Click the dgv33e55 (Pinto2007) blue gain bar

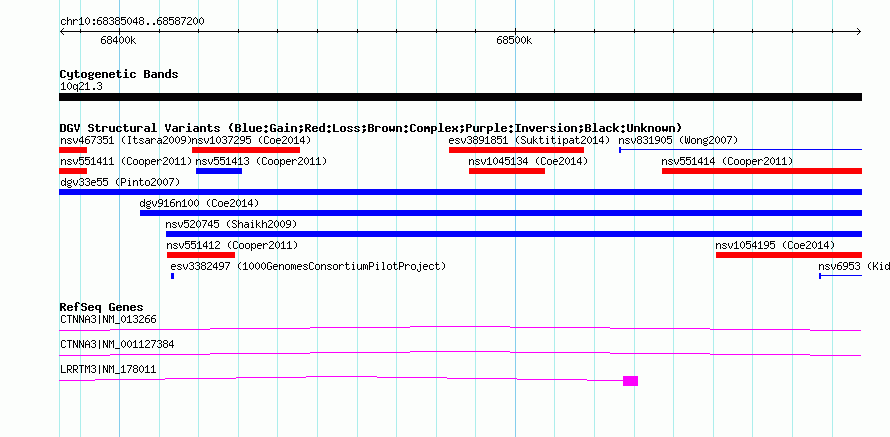tap(460, 192)
